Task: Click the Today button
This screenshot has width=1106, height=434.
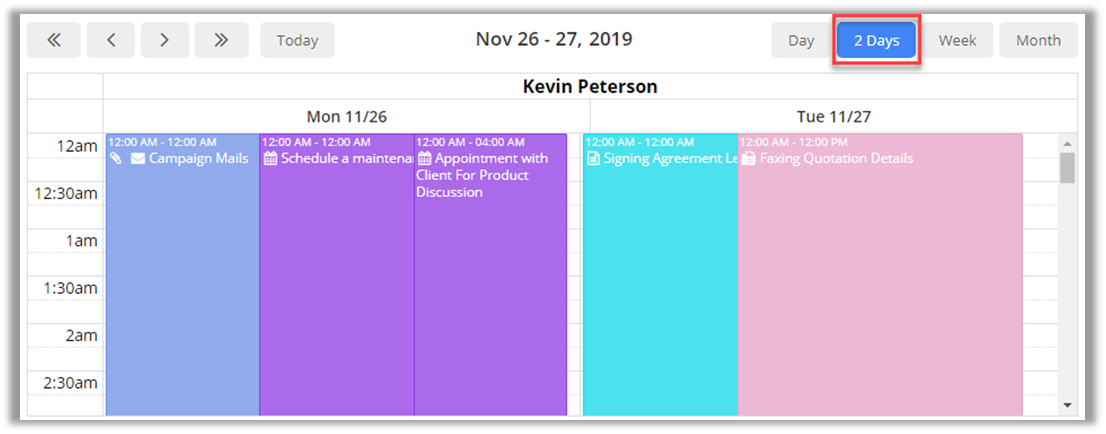Action: point(297,40)
